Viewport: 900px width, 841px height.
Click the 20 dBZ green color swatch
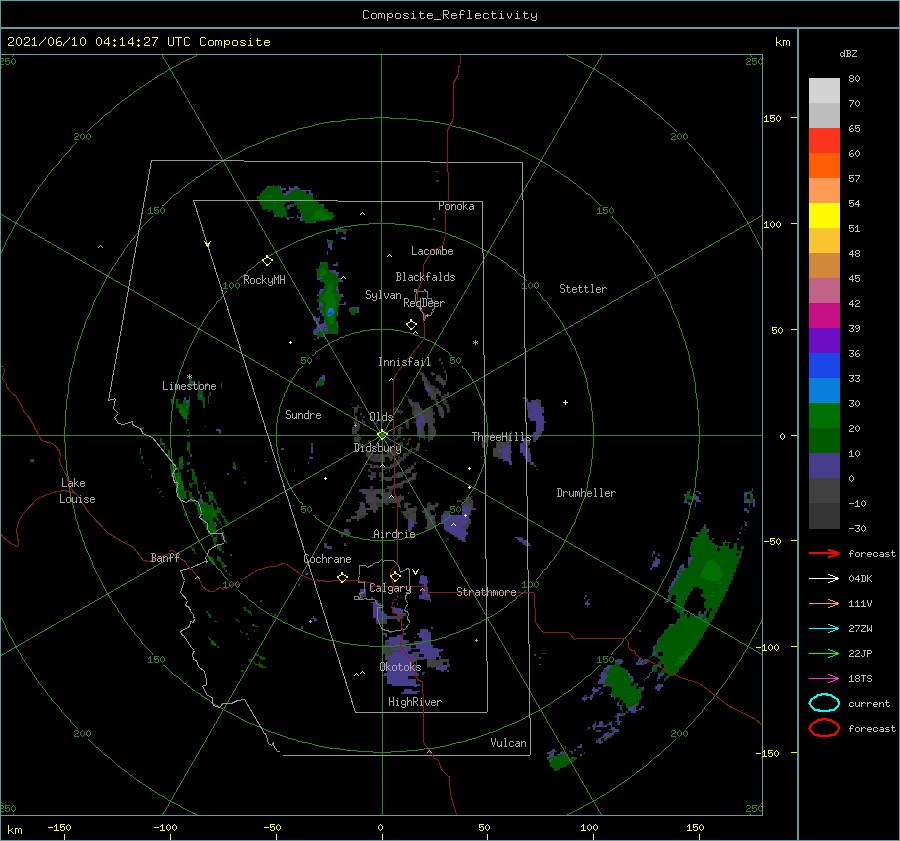pyautogui.click(x=824, y=416)
